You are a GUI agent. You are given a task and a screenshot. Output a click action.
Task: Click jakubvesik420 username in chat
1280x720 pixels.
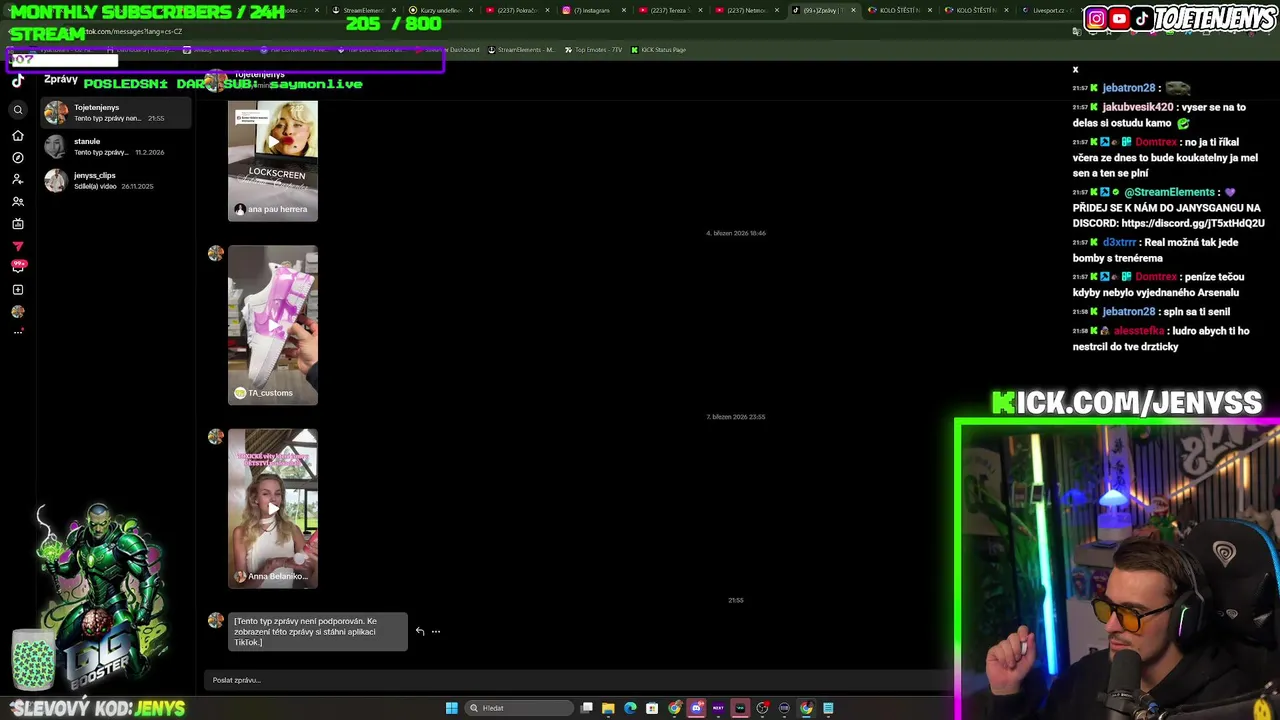(1138, 107)
